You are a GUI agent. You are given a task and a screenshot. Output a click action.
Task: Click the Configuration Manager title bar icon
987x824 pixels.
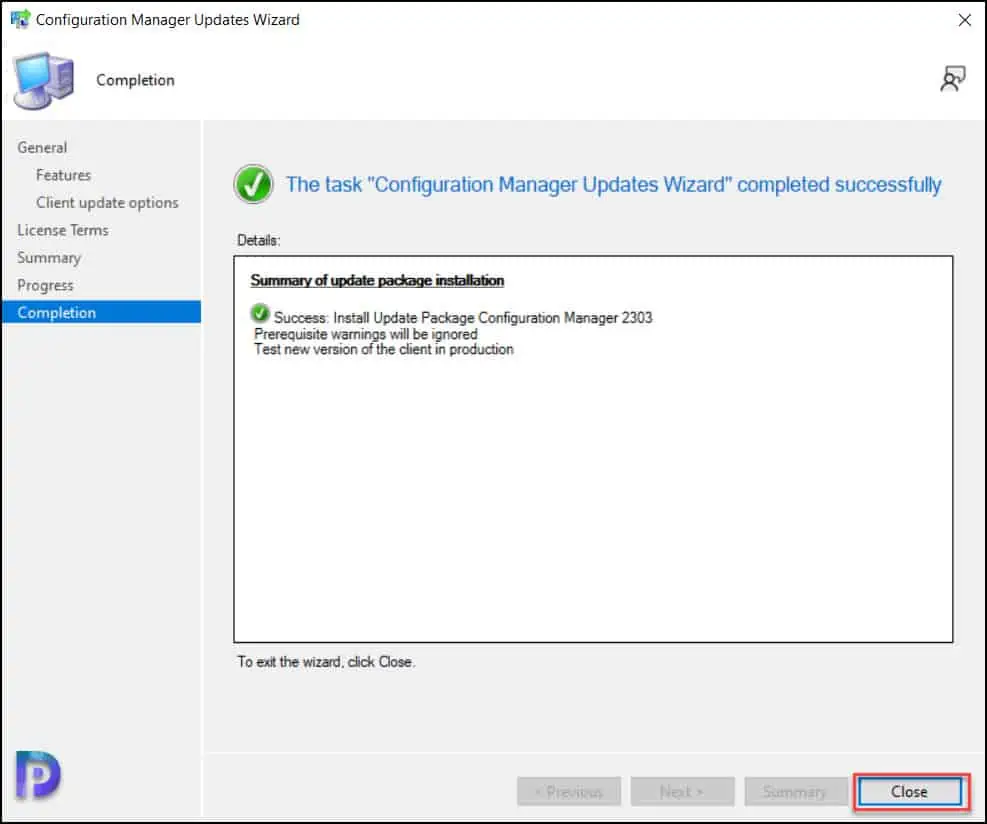[x=20, y=19]
